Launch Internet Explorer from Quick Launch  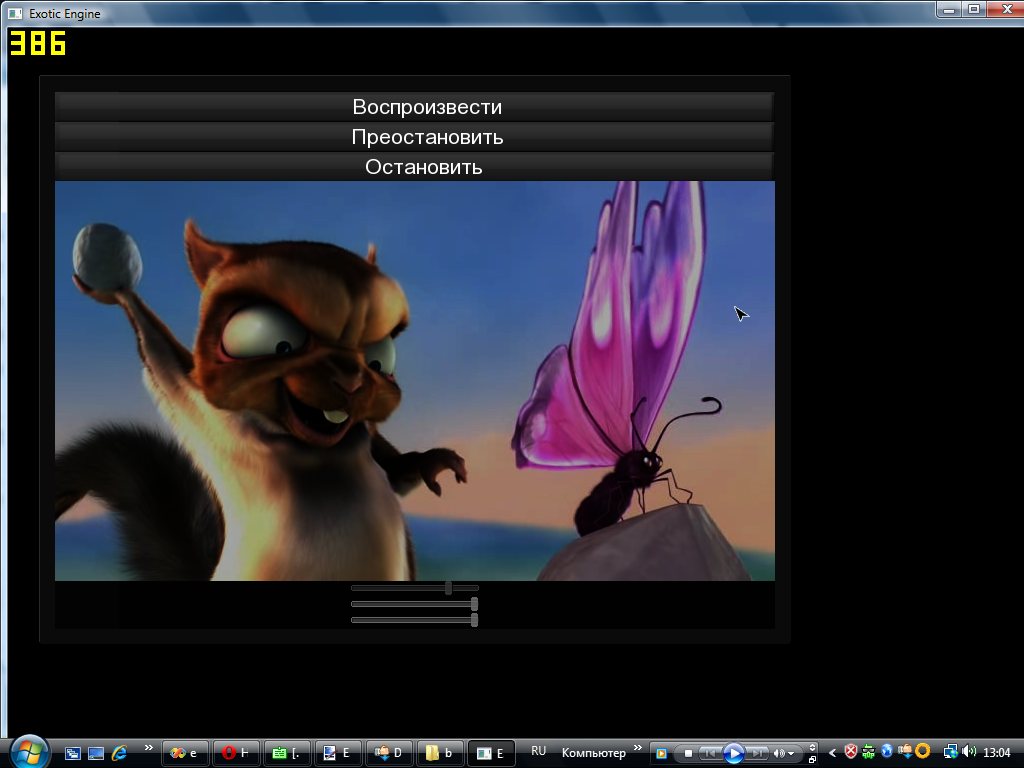[120, 753]
